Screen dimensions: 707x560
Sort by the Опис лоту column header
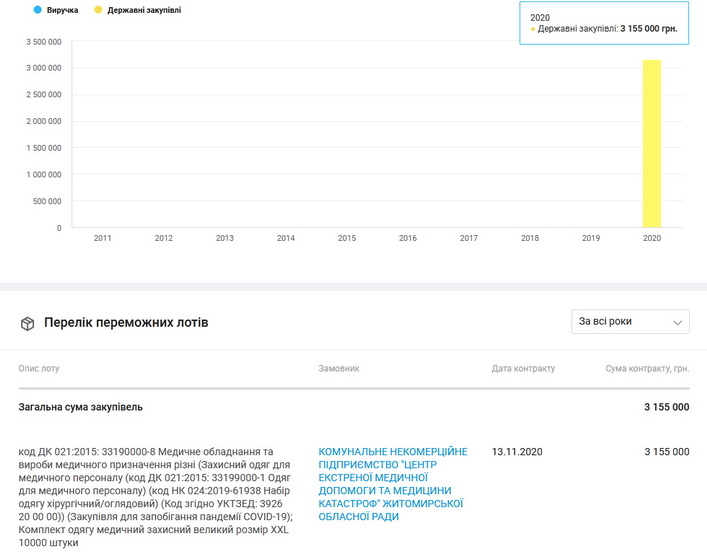point(39,369)
